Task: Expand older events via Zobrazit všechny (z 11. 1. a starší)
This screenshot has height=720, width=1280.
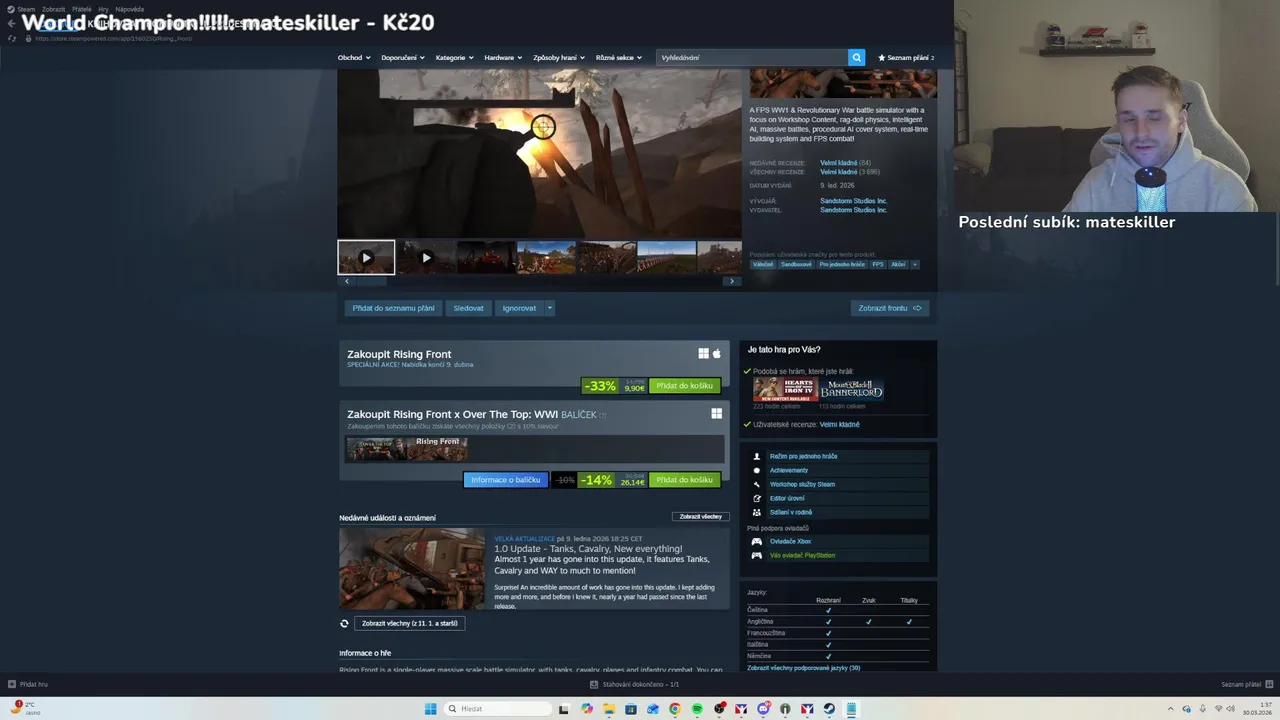Action: [409, 623]
